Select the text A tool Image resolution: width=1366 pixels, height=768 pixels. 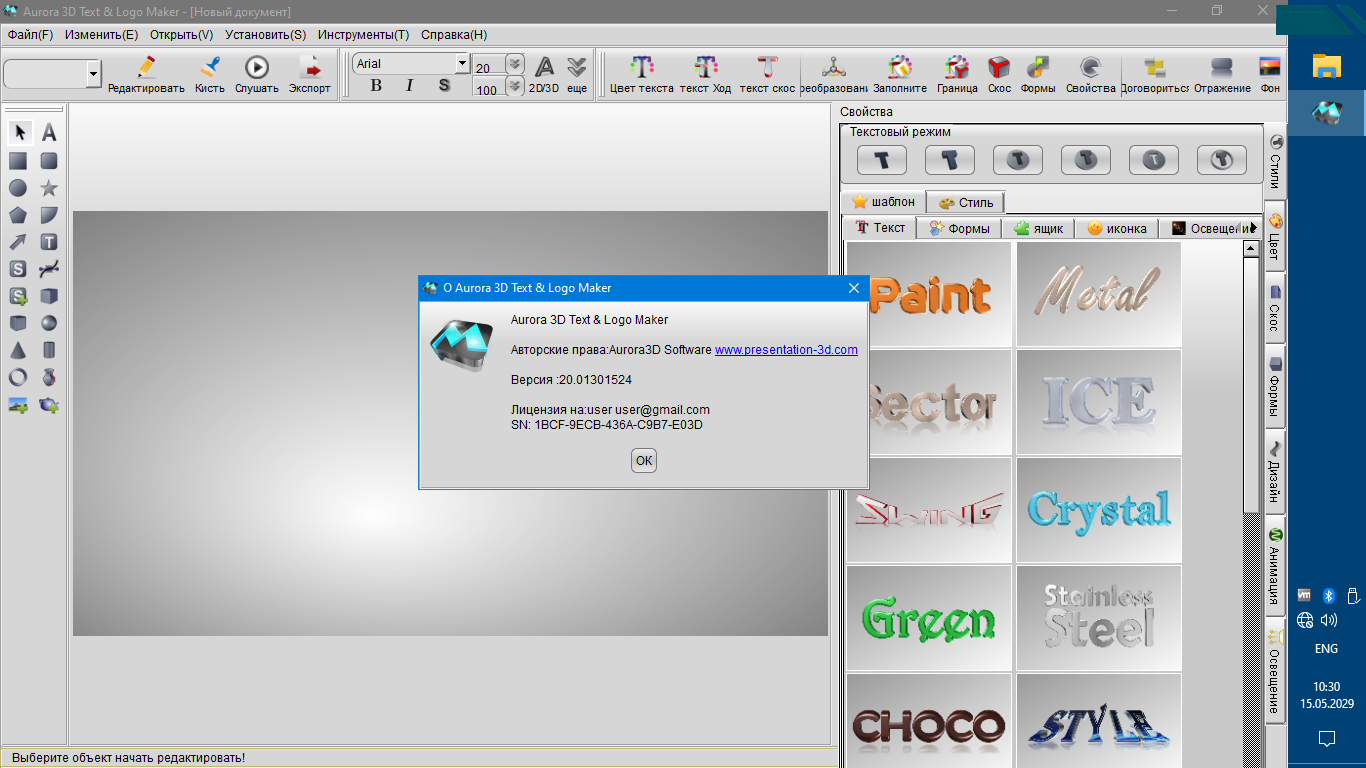pyautogui.click(x=49, y=133)
